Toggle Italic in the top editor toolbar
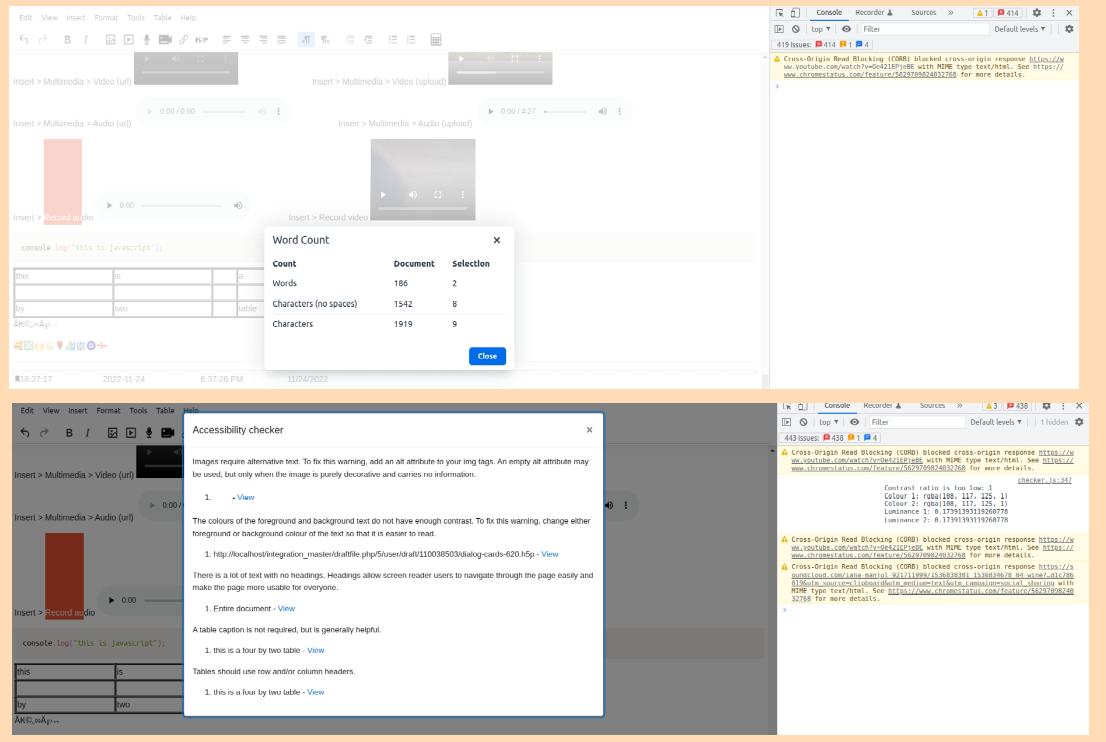This screenshot has width=1106, height=742. (86, 39)
